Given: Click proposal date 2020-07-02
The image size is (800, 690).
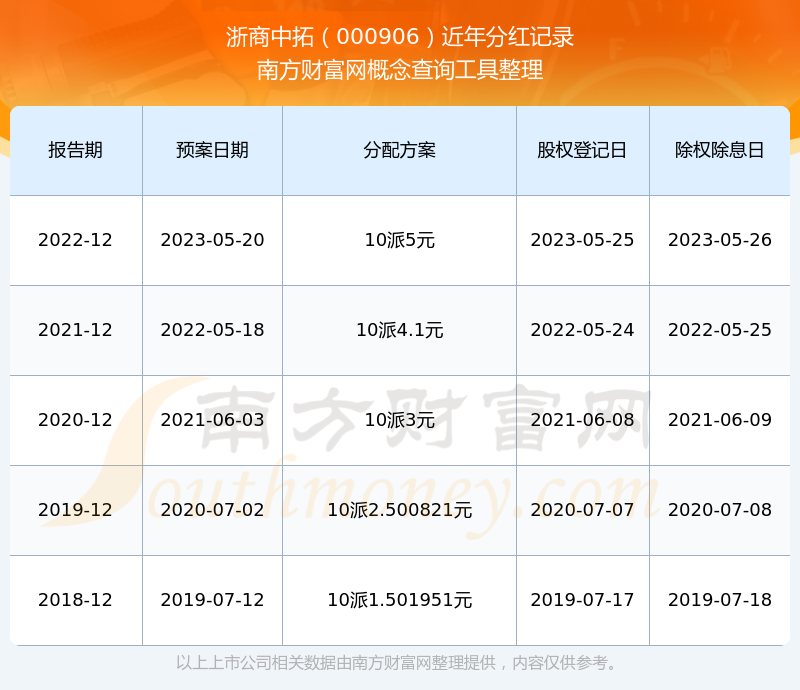Looking at the screenshot, I should [212, 509].
